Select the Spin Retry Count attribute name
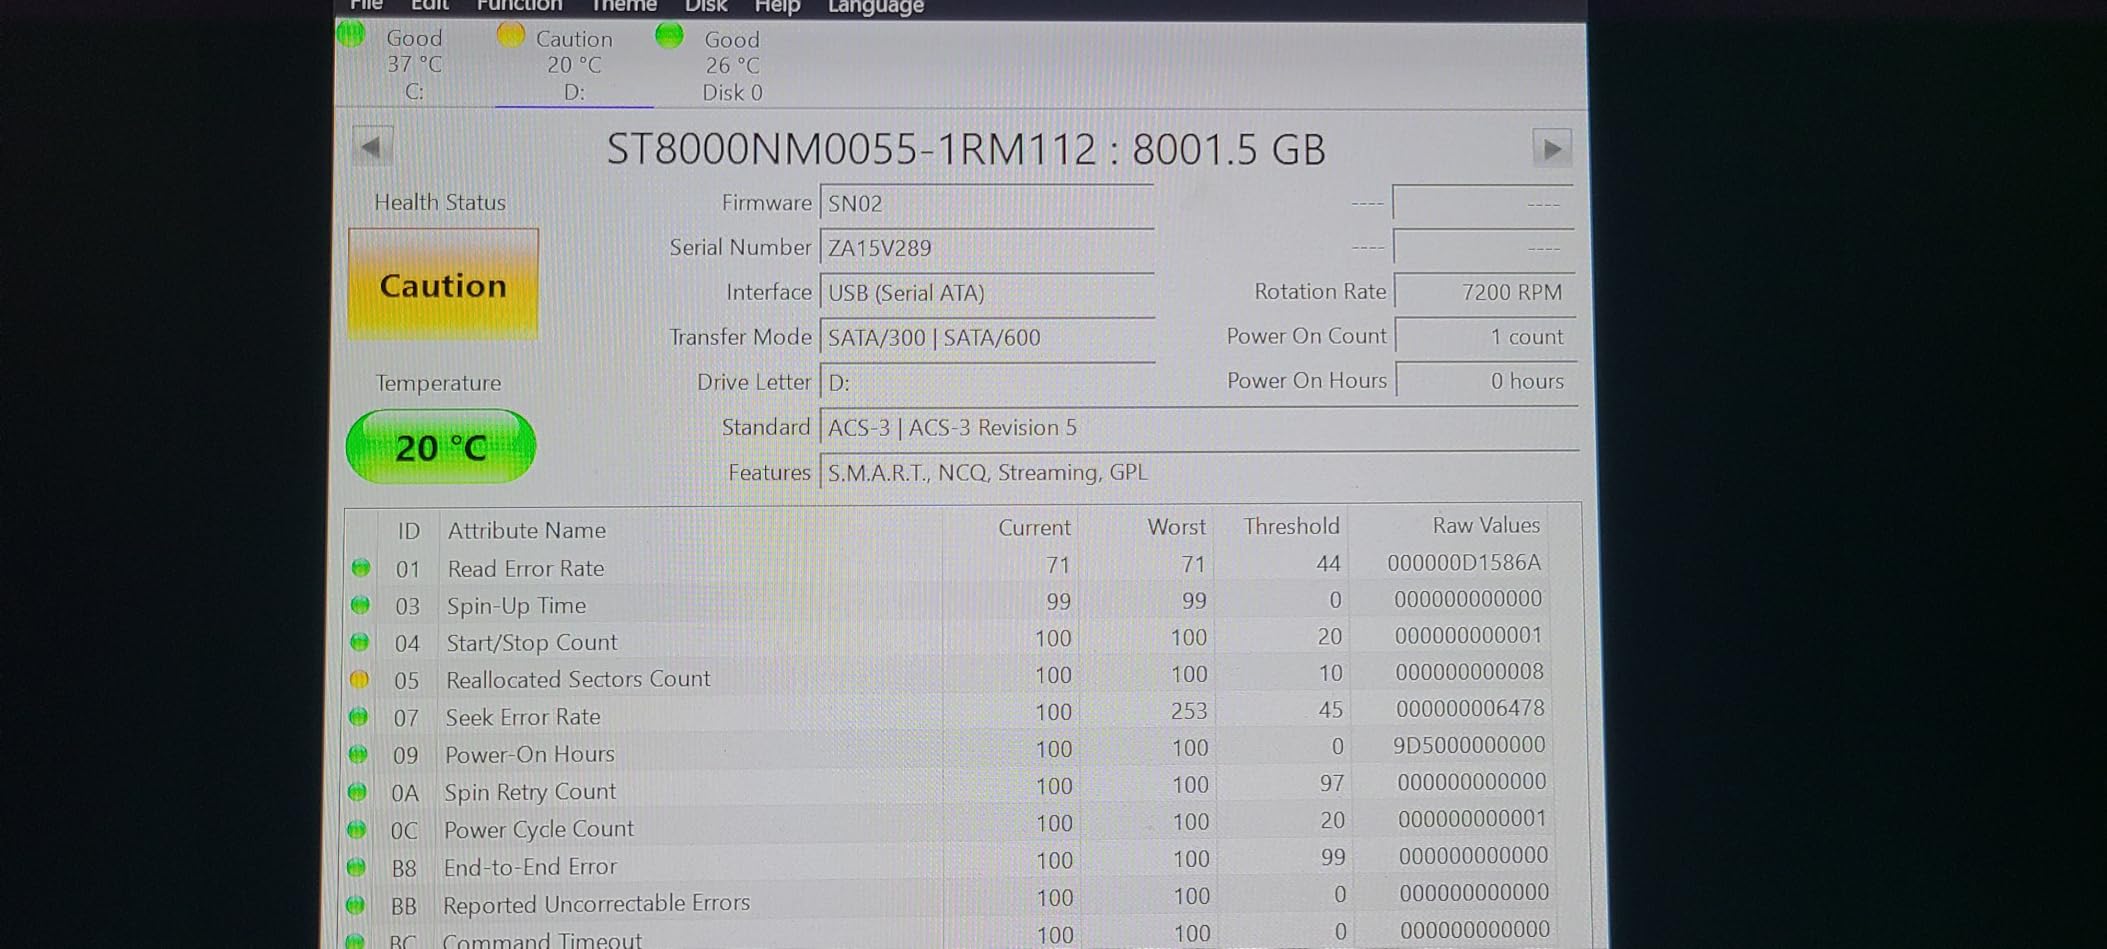 click(x=530, y=792)
